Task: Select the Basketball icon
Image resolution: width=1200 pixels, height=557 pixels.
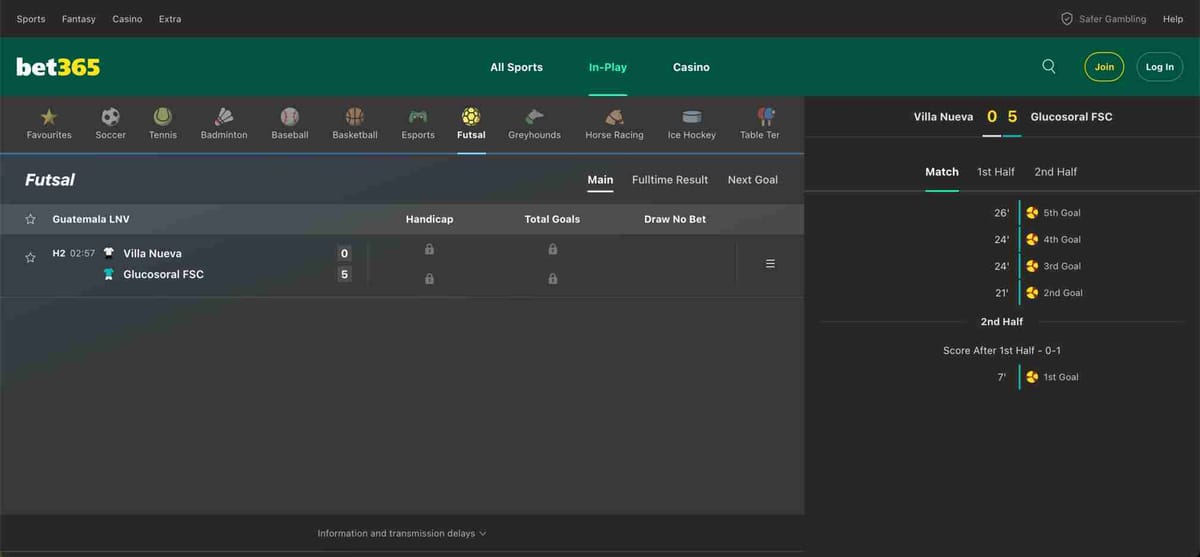Action: 355,116
